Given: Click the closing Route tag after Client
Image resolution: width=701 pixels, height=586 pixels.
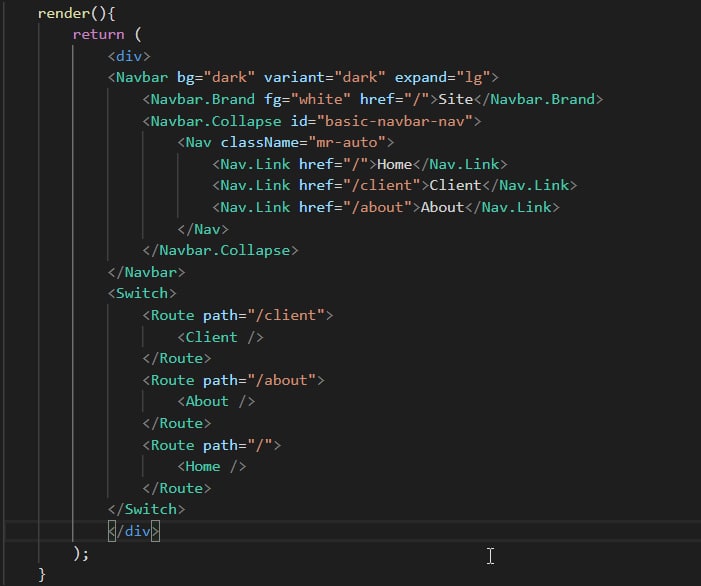Looking at the screenshot, I should [x=177, y=358].
